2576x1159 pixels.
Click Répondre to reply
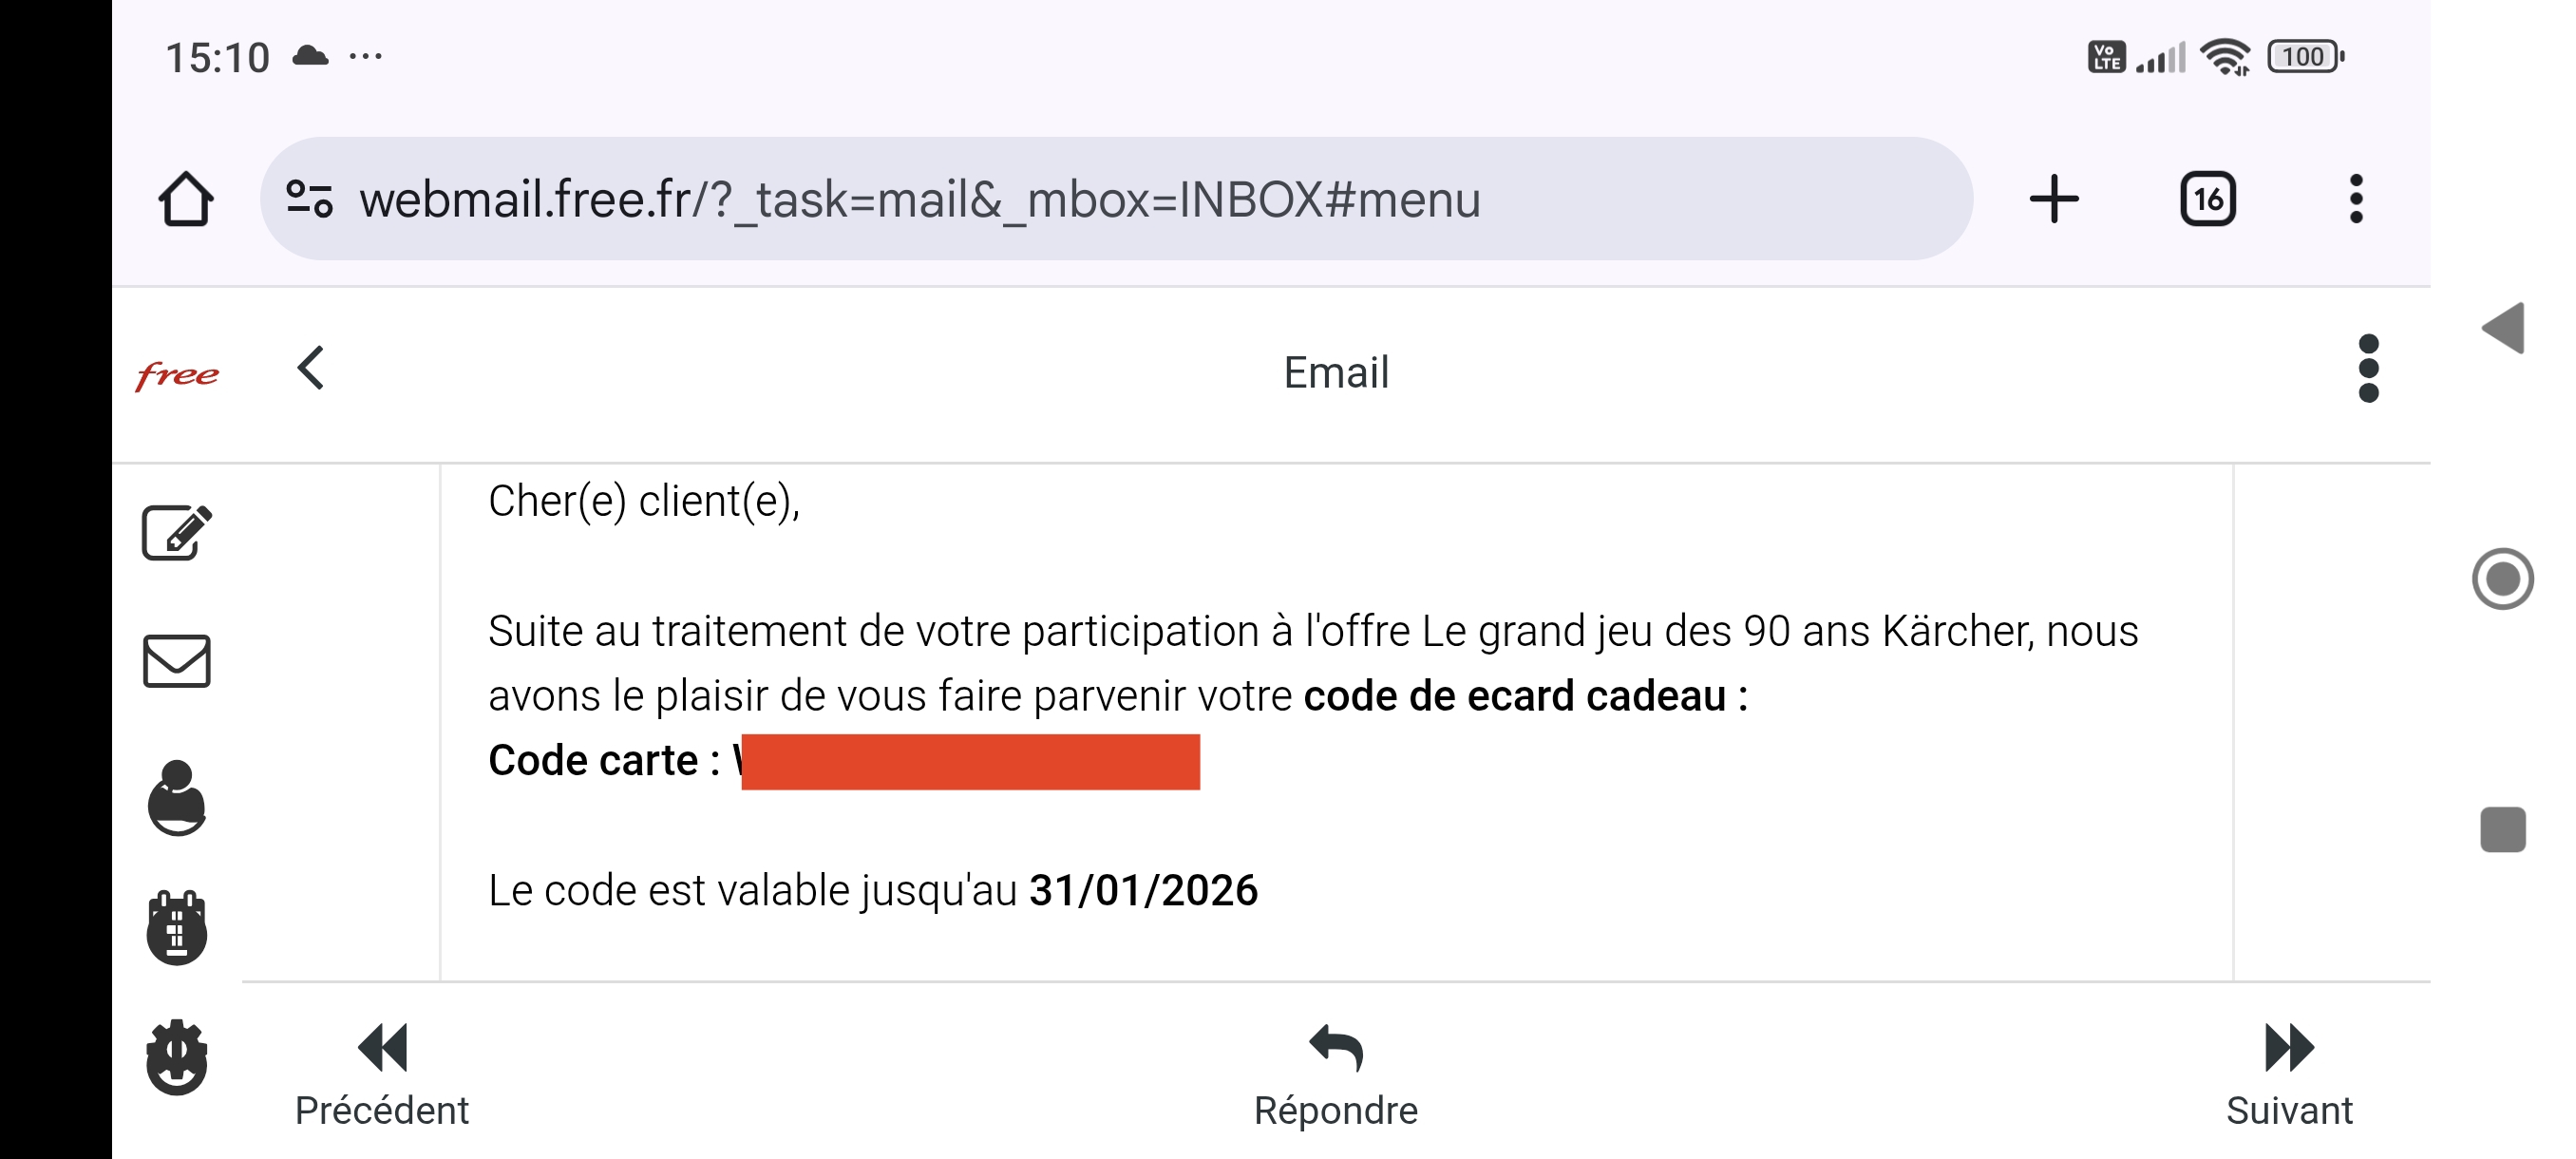[1336, 1076]
